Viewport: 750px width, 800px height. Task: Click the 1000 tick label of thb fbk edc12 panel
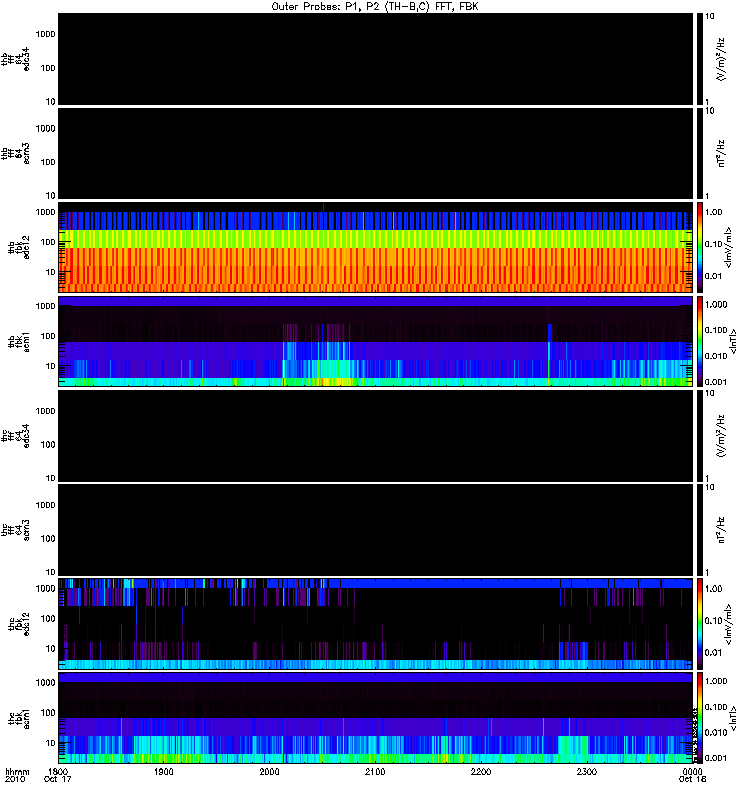pos(45,212)
